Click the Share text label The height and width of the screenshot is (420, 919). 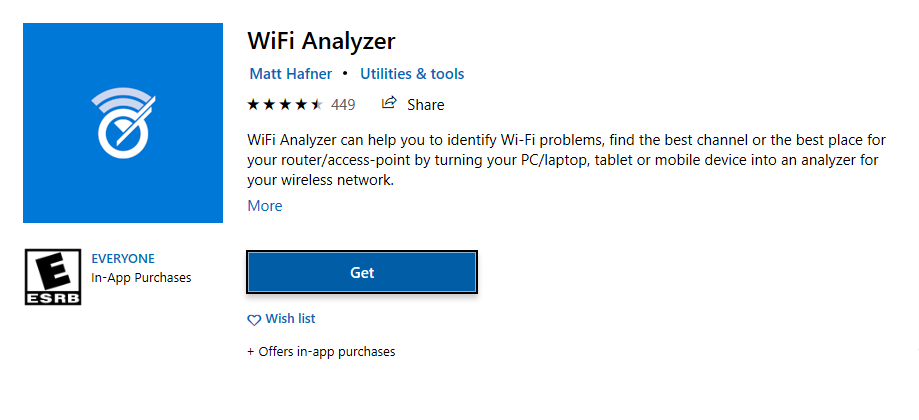426,105
